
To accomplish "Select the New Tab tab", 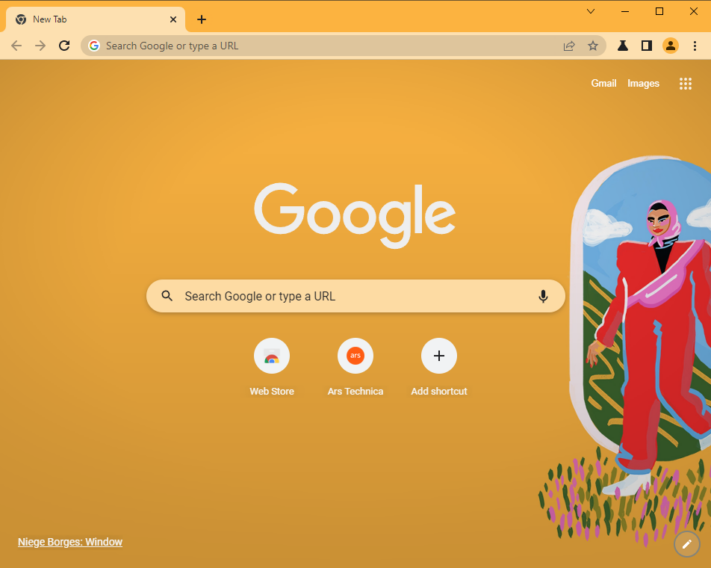I will click(x=95, y=19).
